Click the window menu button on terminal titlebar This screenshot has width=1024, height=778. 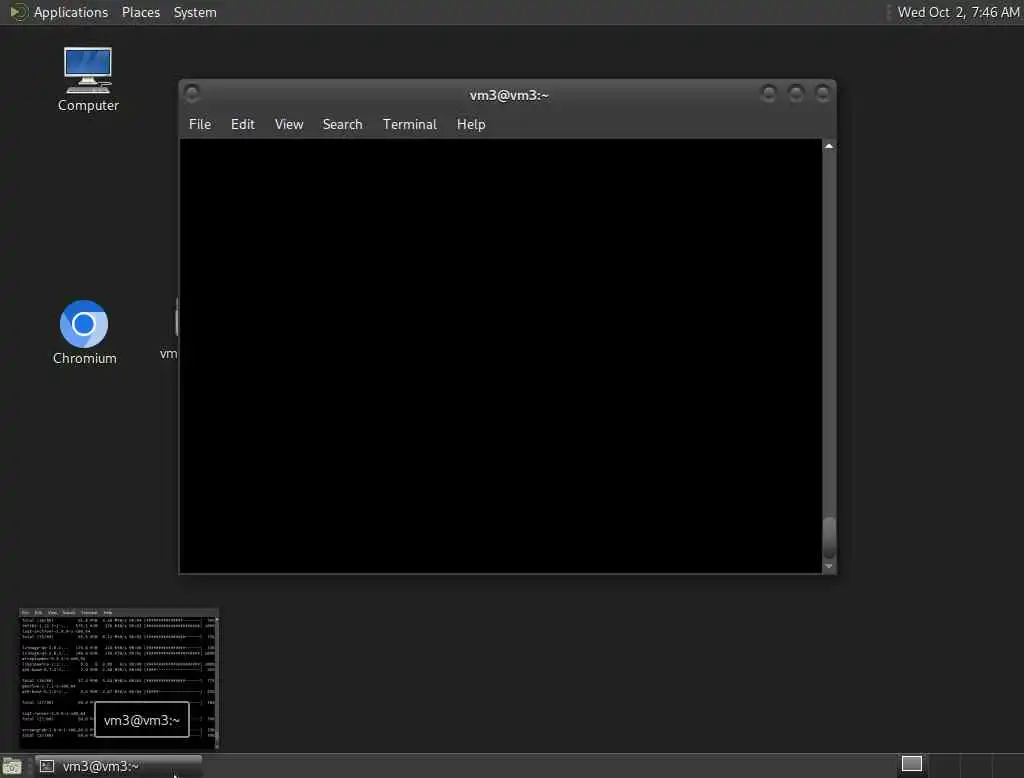pos(192,94)
